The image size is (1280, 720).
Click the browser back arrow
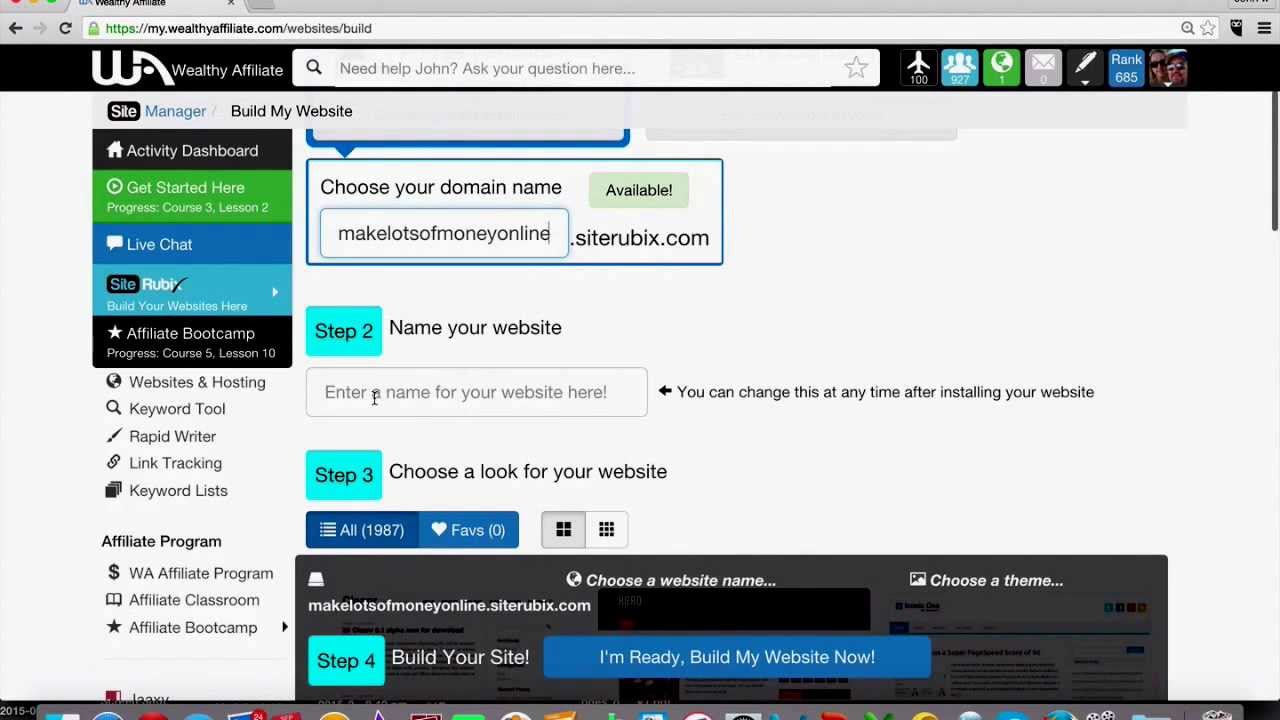[x=16, y=28]
